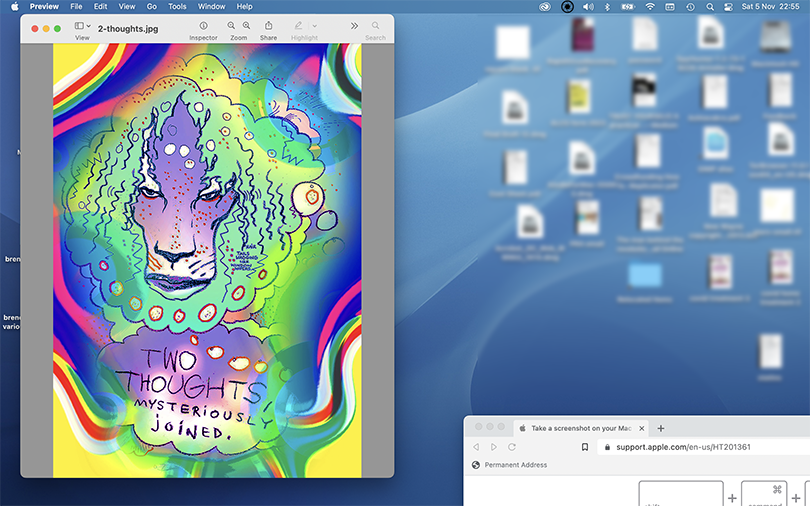The image size is (810, 506).
Task: Click the Creative Cloud menu bar icon
Action: [x=545, y=7]
